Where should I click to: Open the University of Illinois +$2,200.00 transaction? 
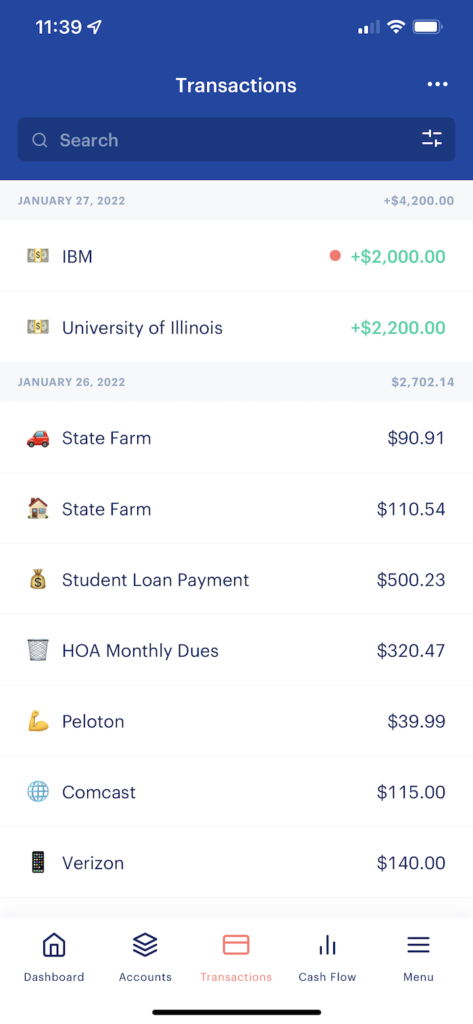(x=236, y=327)
